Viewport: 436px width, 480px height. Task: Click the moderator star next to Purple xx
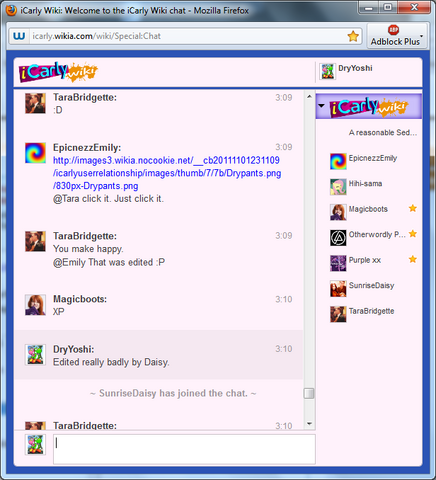tap(413, 259)
